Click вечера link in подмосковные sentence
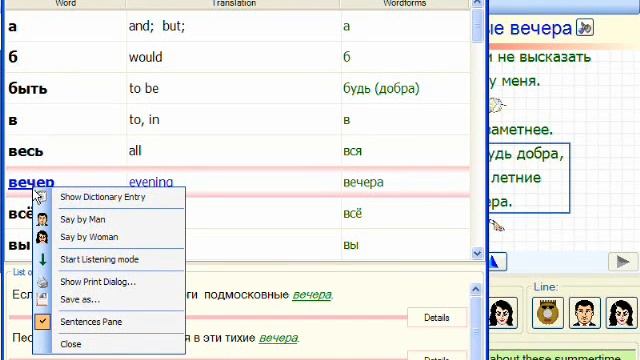 [x=312, y=295]
